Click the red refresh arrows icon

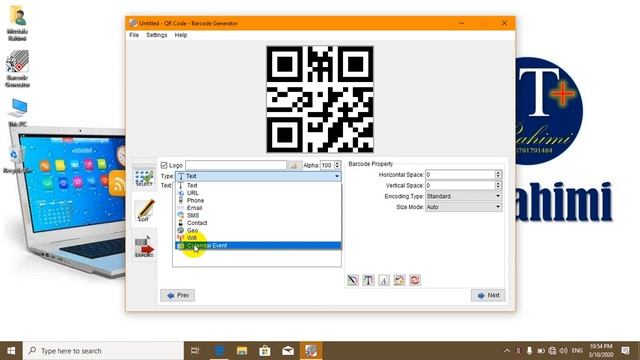pos(415,280)
